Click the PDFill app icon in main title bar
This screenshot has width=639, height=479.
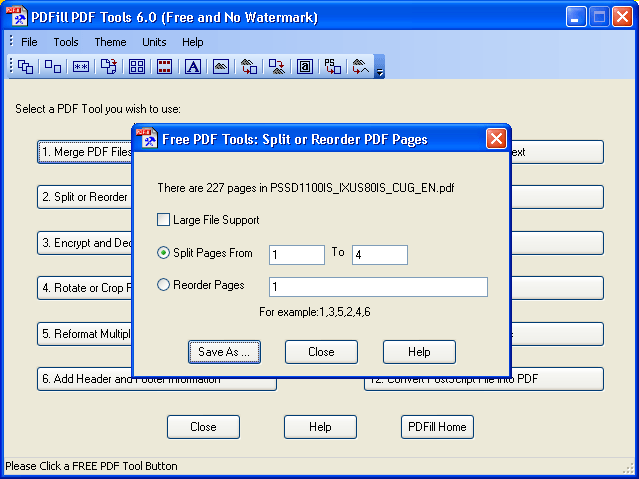[17, 17]
